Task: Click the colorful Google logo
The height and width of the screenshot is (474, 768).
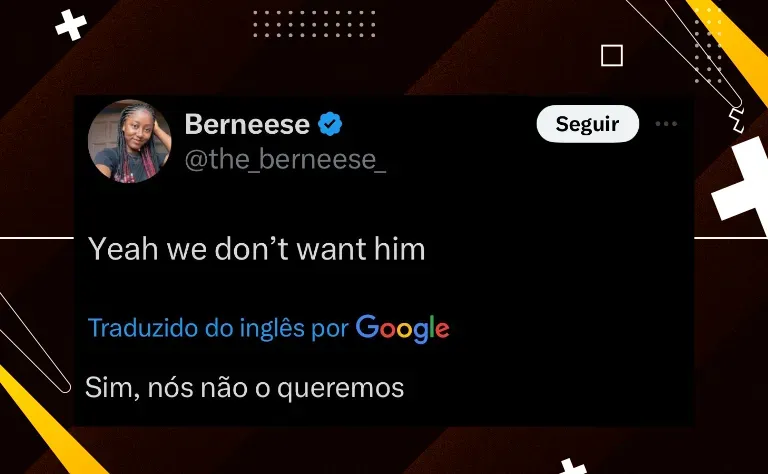Action: point(402,329)
